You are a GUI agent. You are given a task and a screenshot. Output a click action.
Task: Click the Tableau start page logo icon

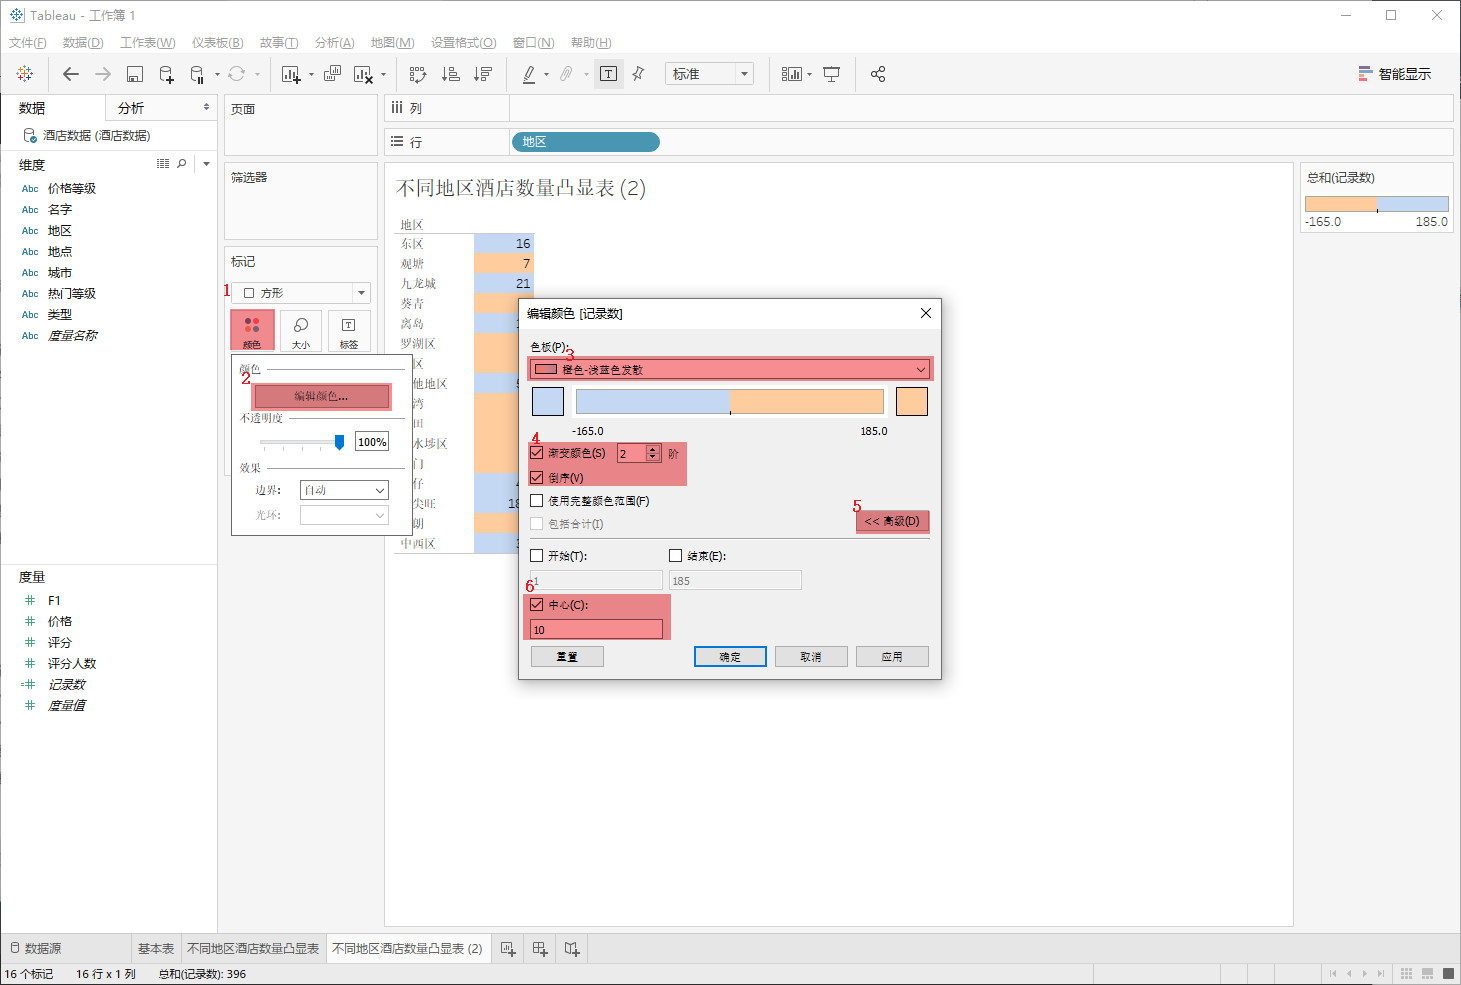(x=25, y=74)
